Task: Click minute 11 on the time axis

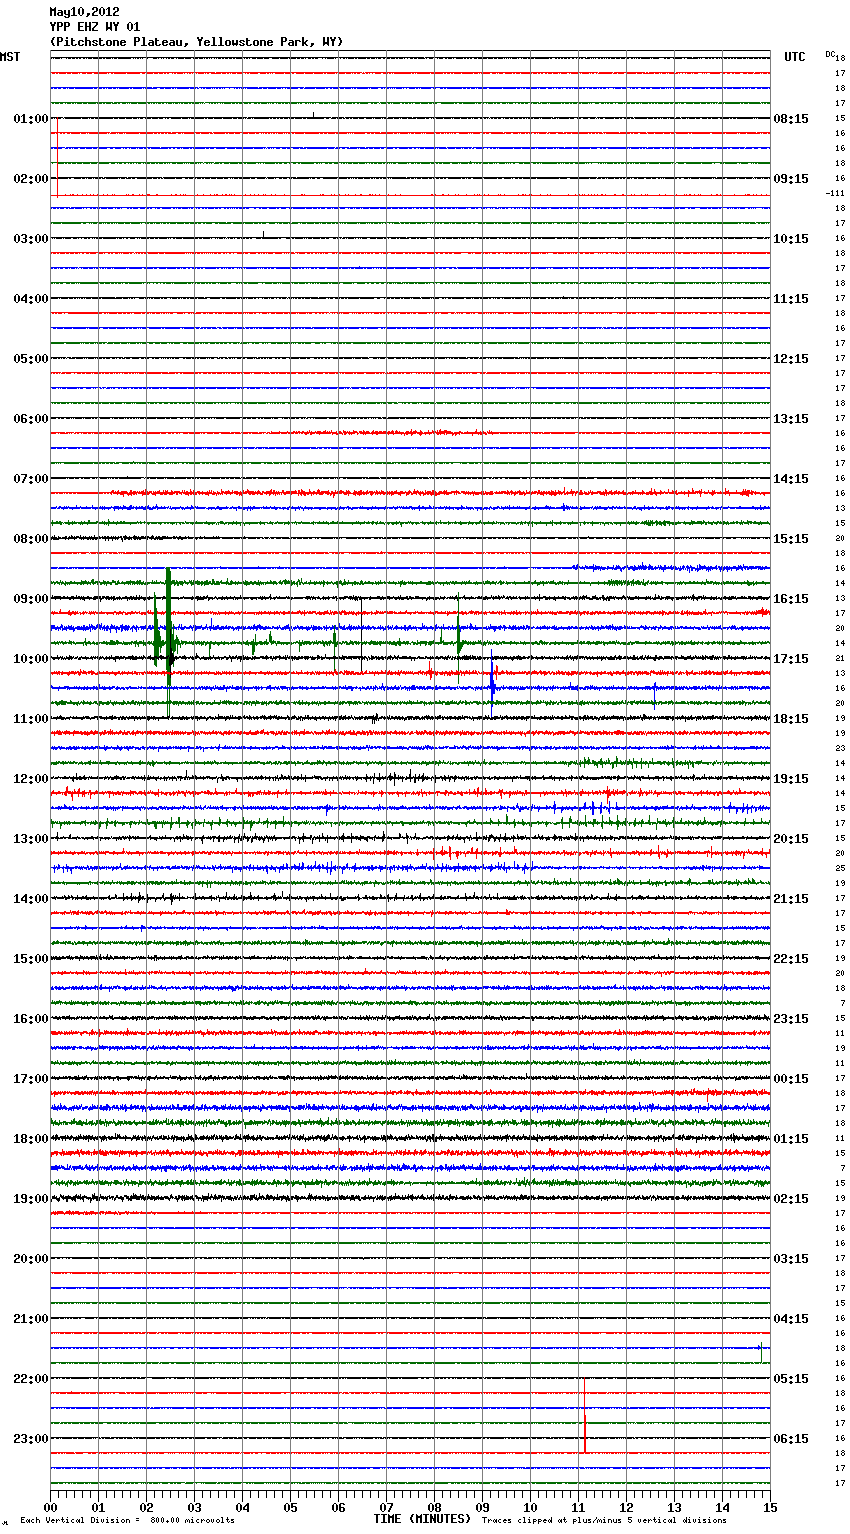Action: [578, 1507]
